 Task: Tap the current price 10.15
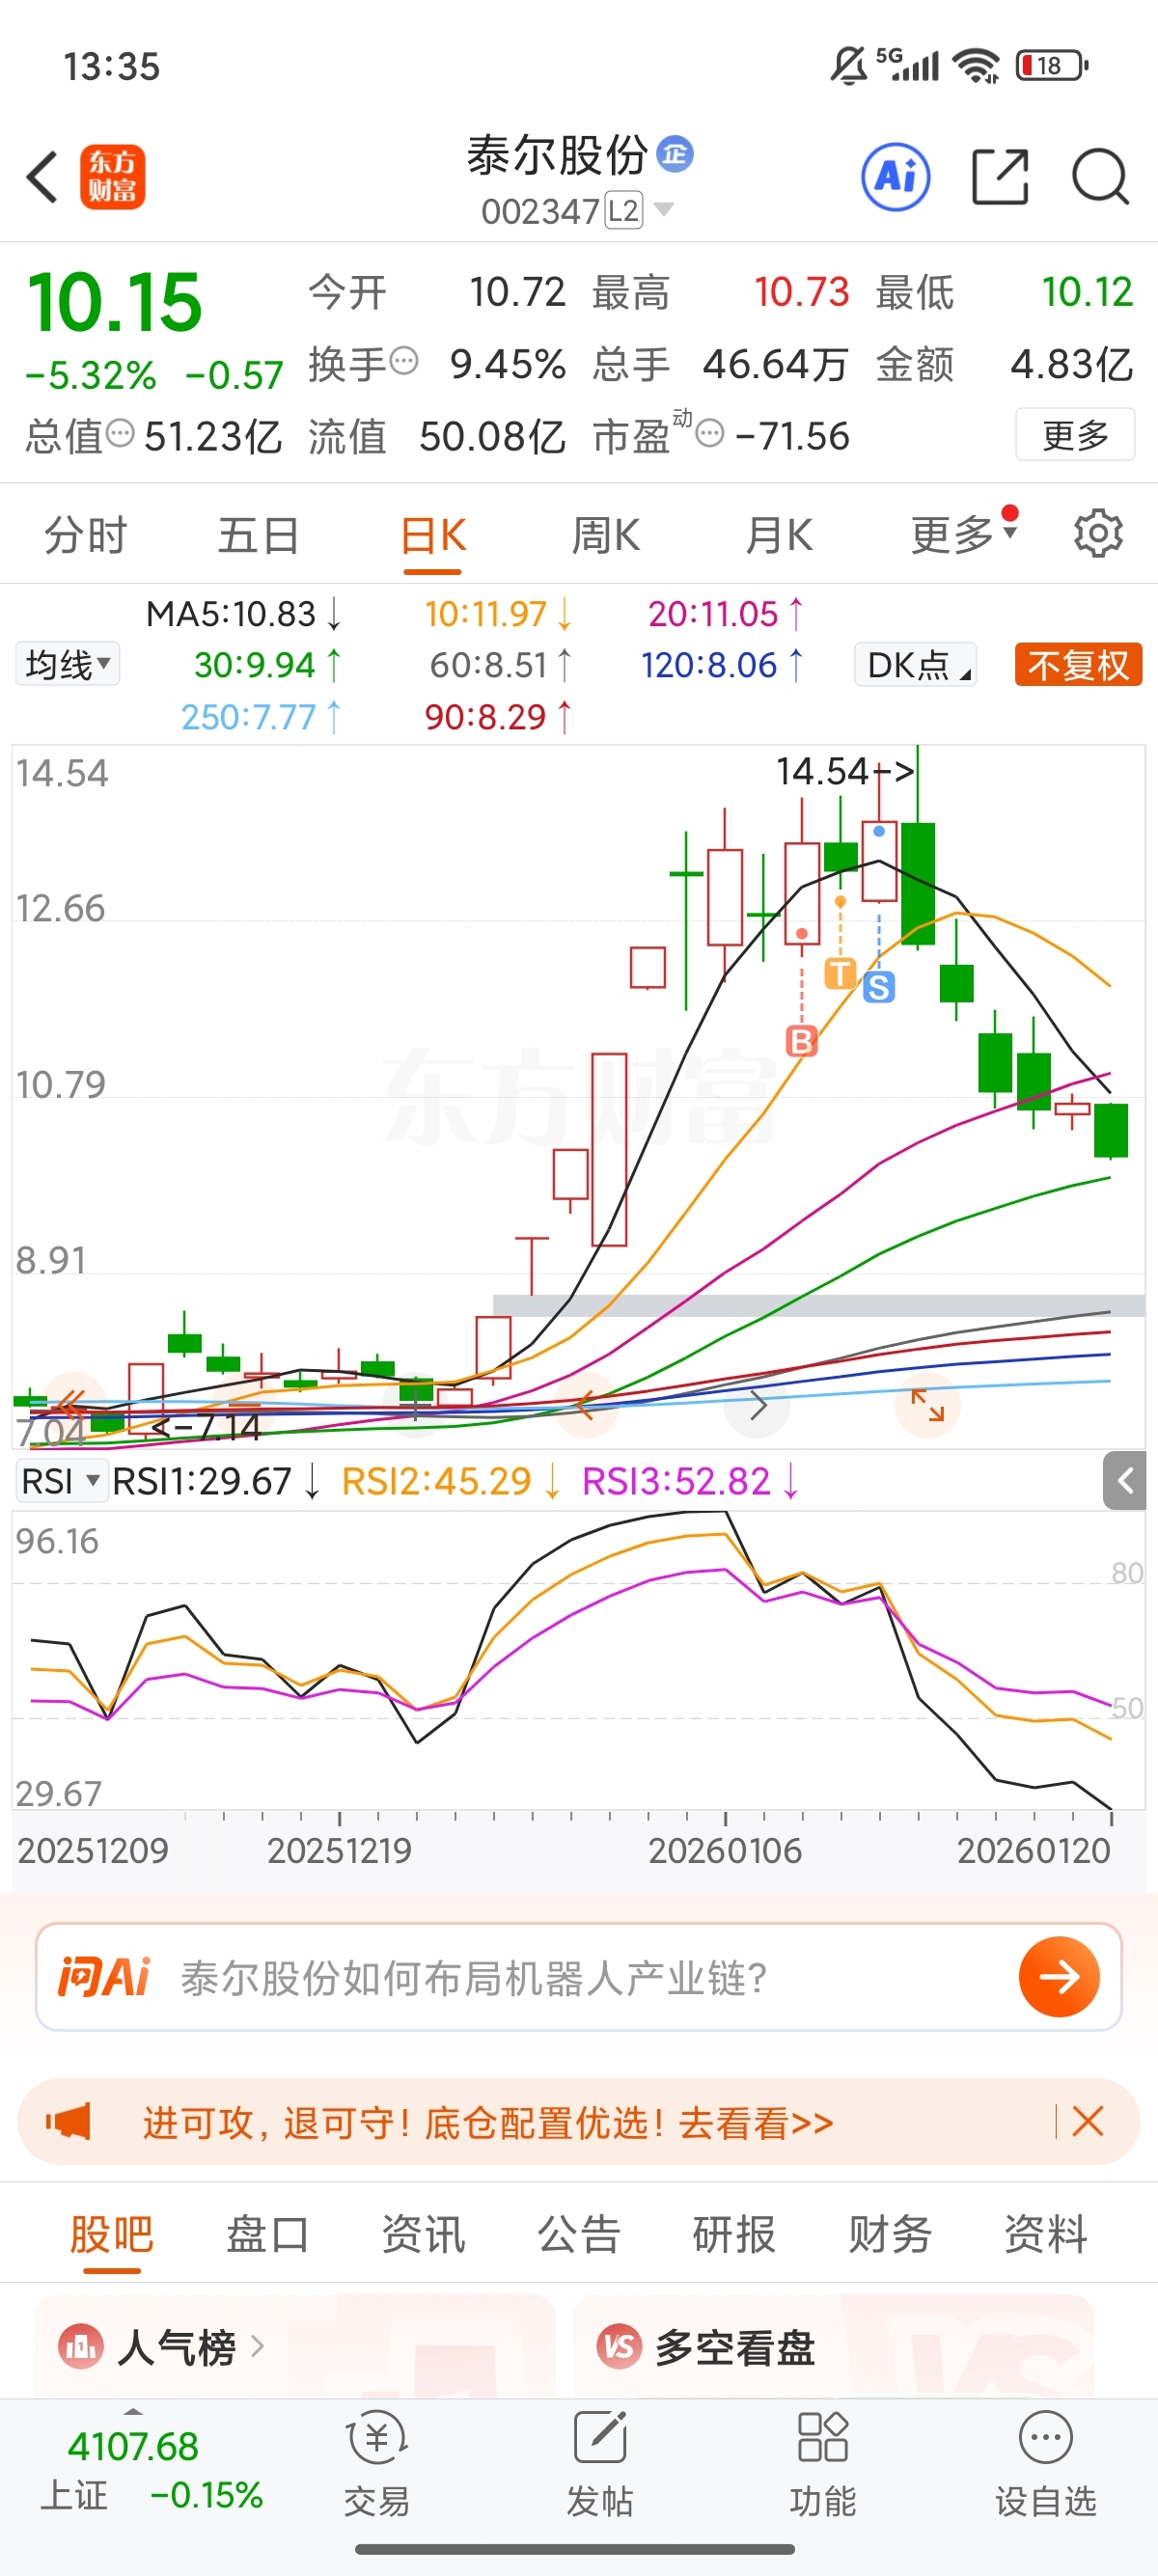click(x=114, y=302)
